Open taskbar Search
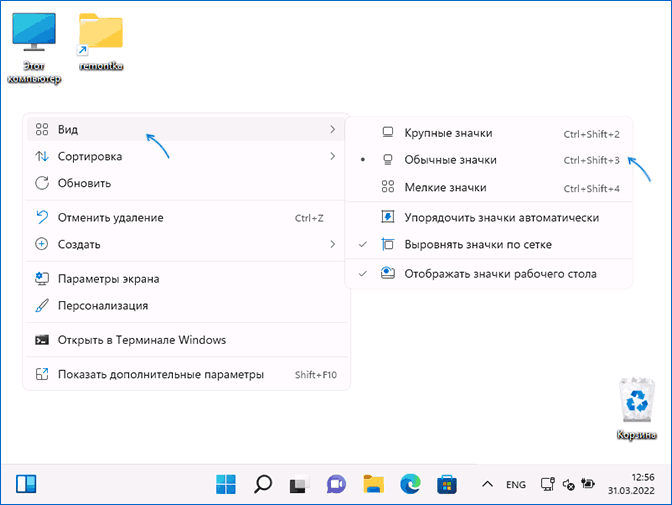672x505 pixels. 263,484
